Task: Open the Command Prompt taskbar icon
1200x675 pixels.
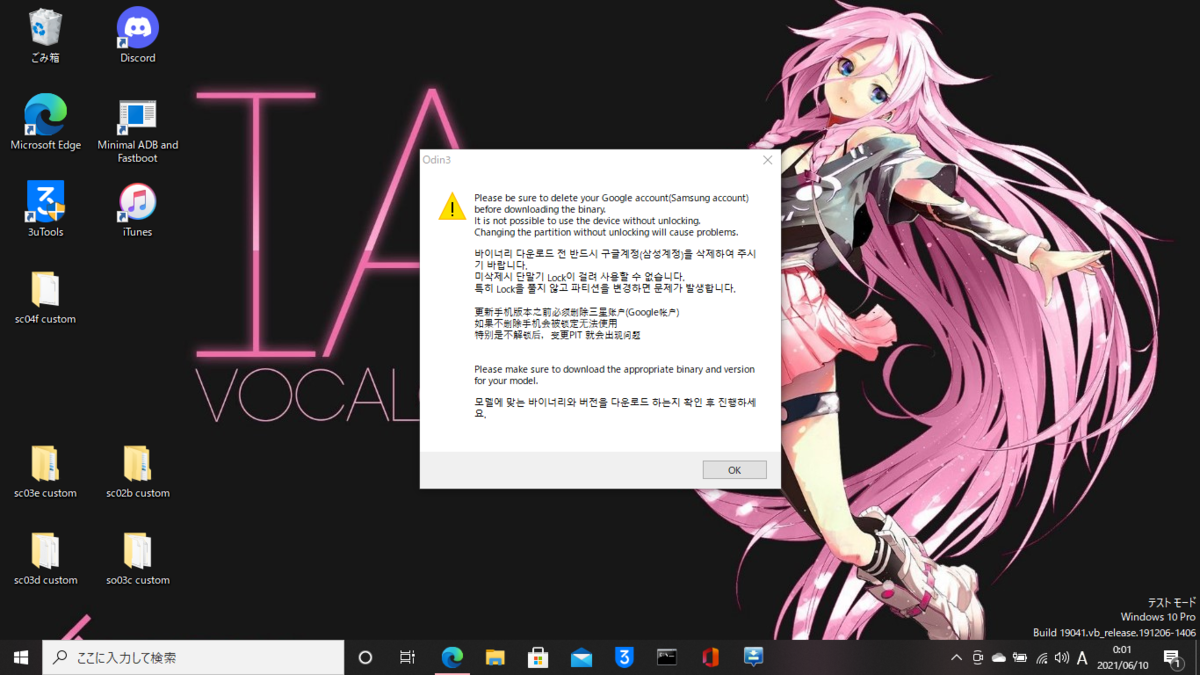Action: click(x=667, y=657)
